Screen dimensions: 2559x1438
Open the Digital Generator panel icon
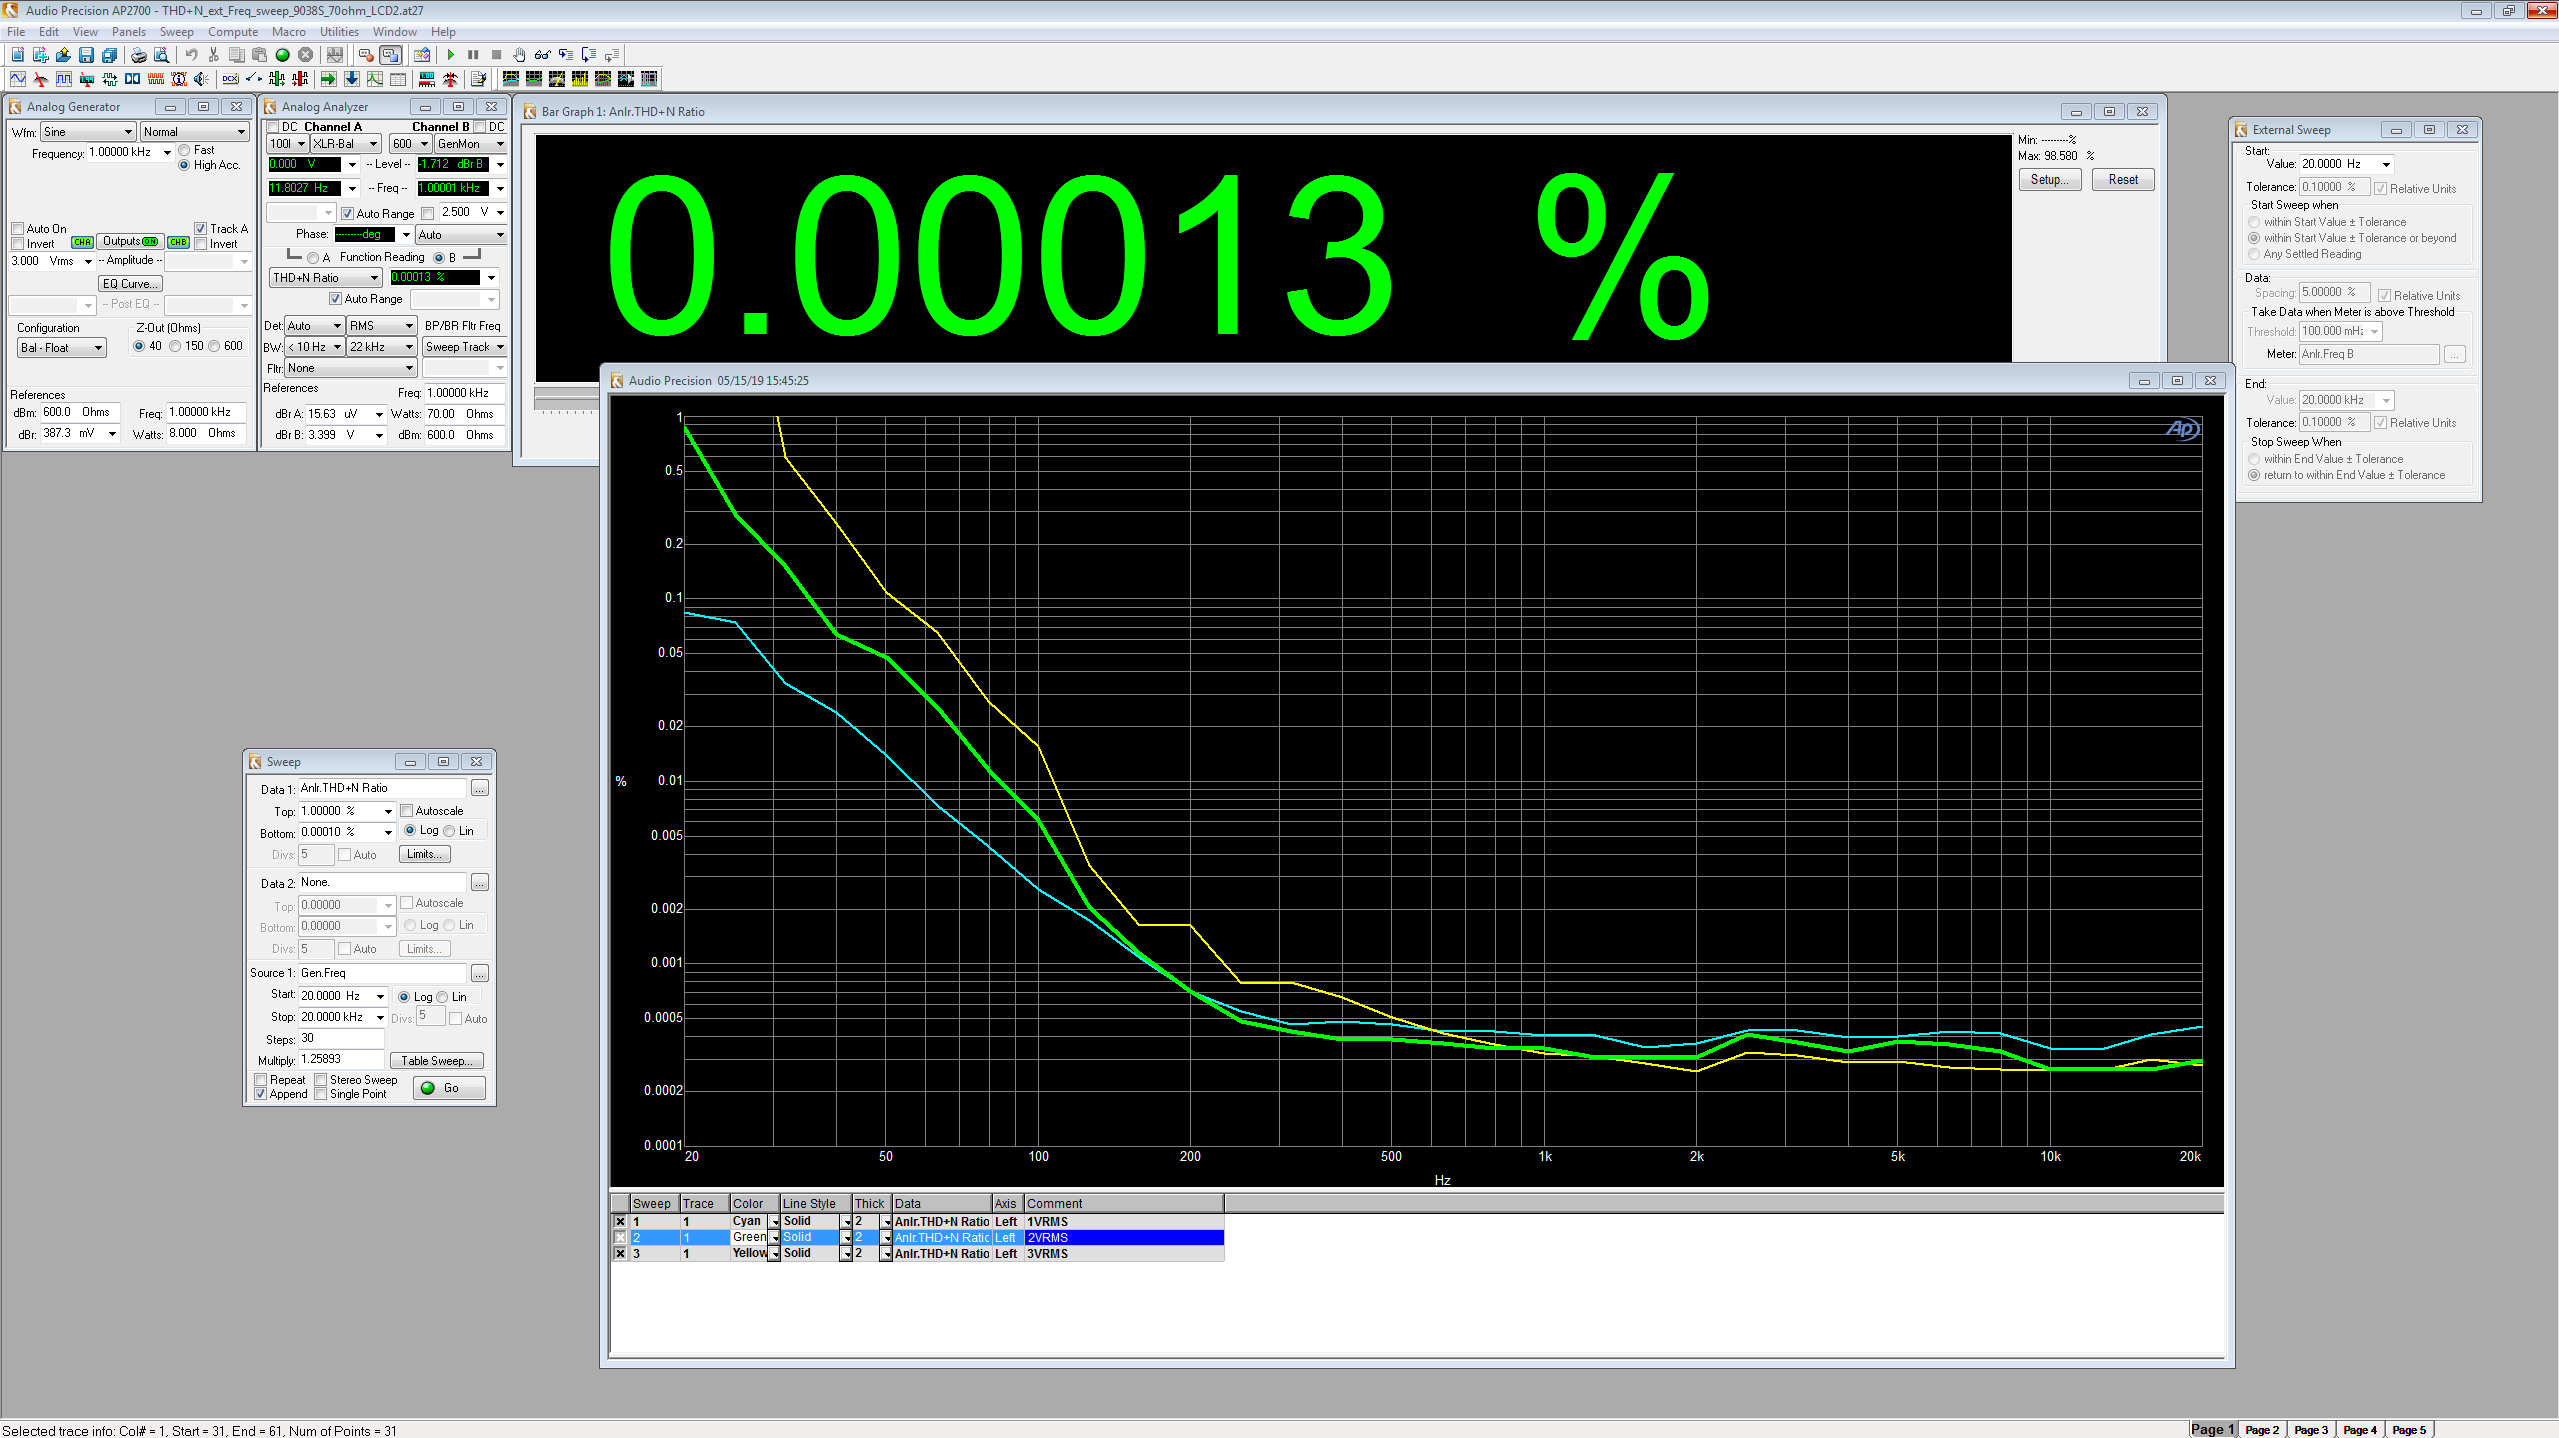(64, 79)
